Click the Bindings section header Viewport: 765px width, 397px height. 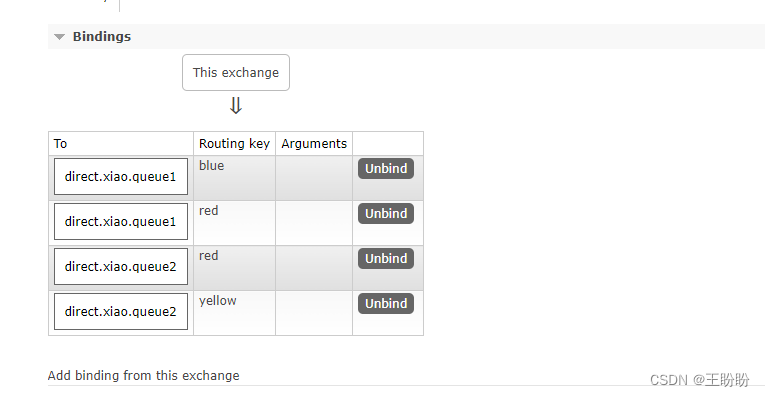(x=101, y=37)
